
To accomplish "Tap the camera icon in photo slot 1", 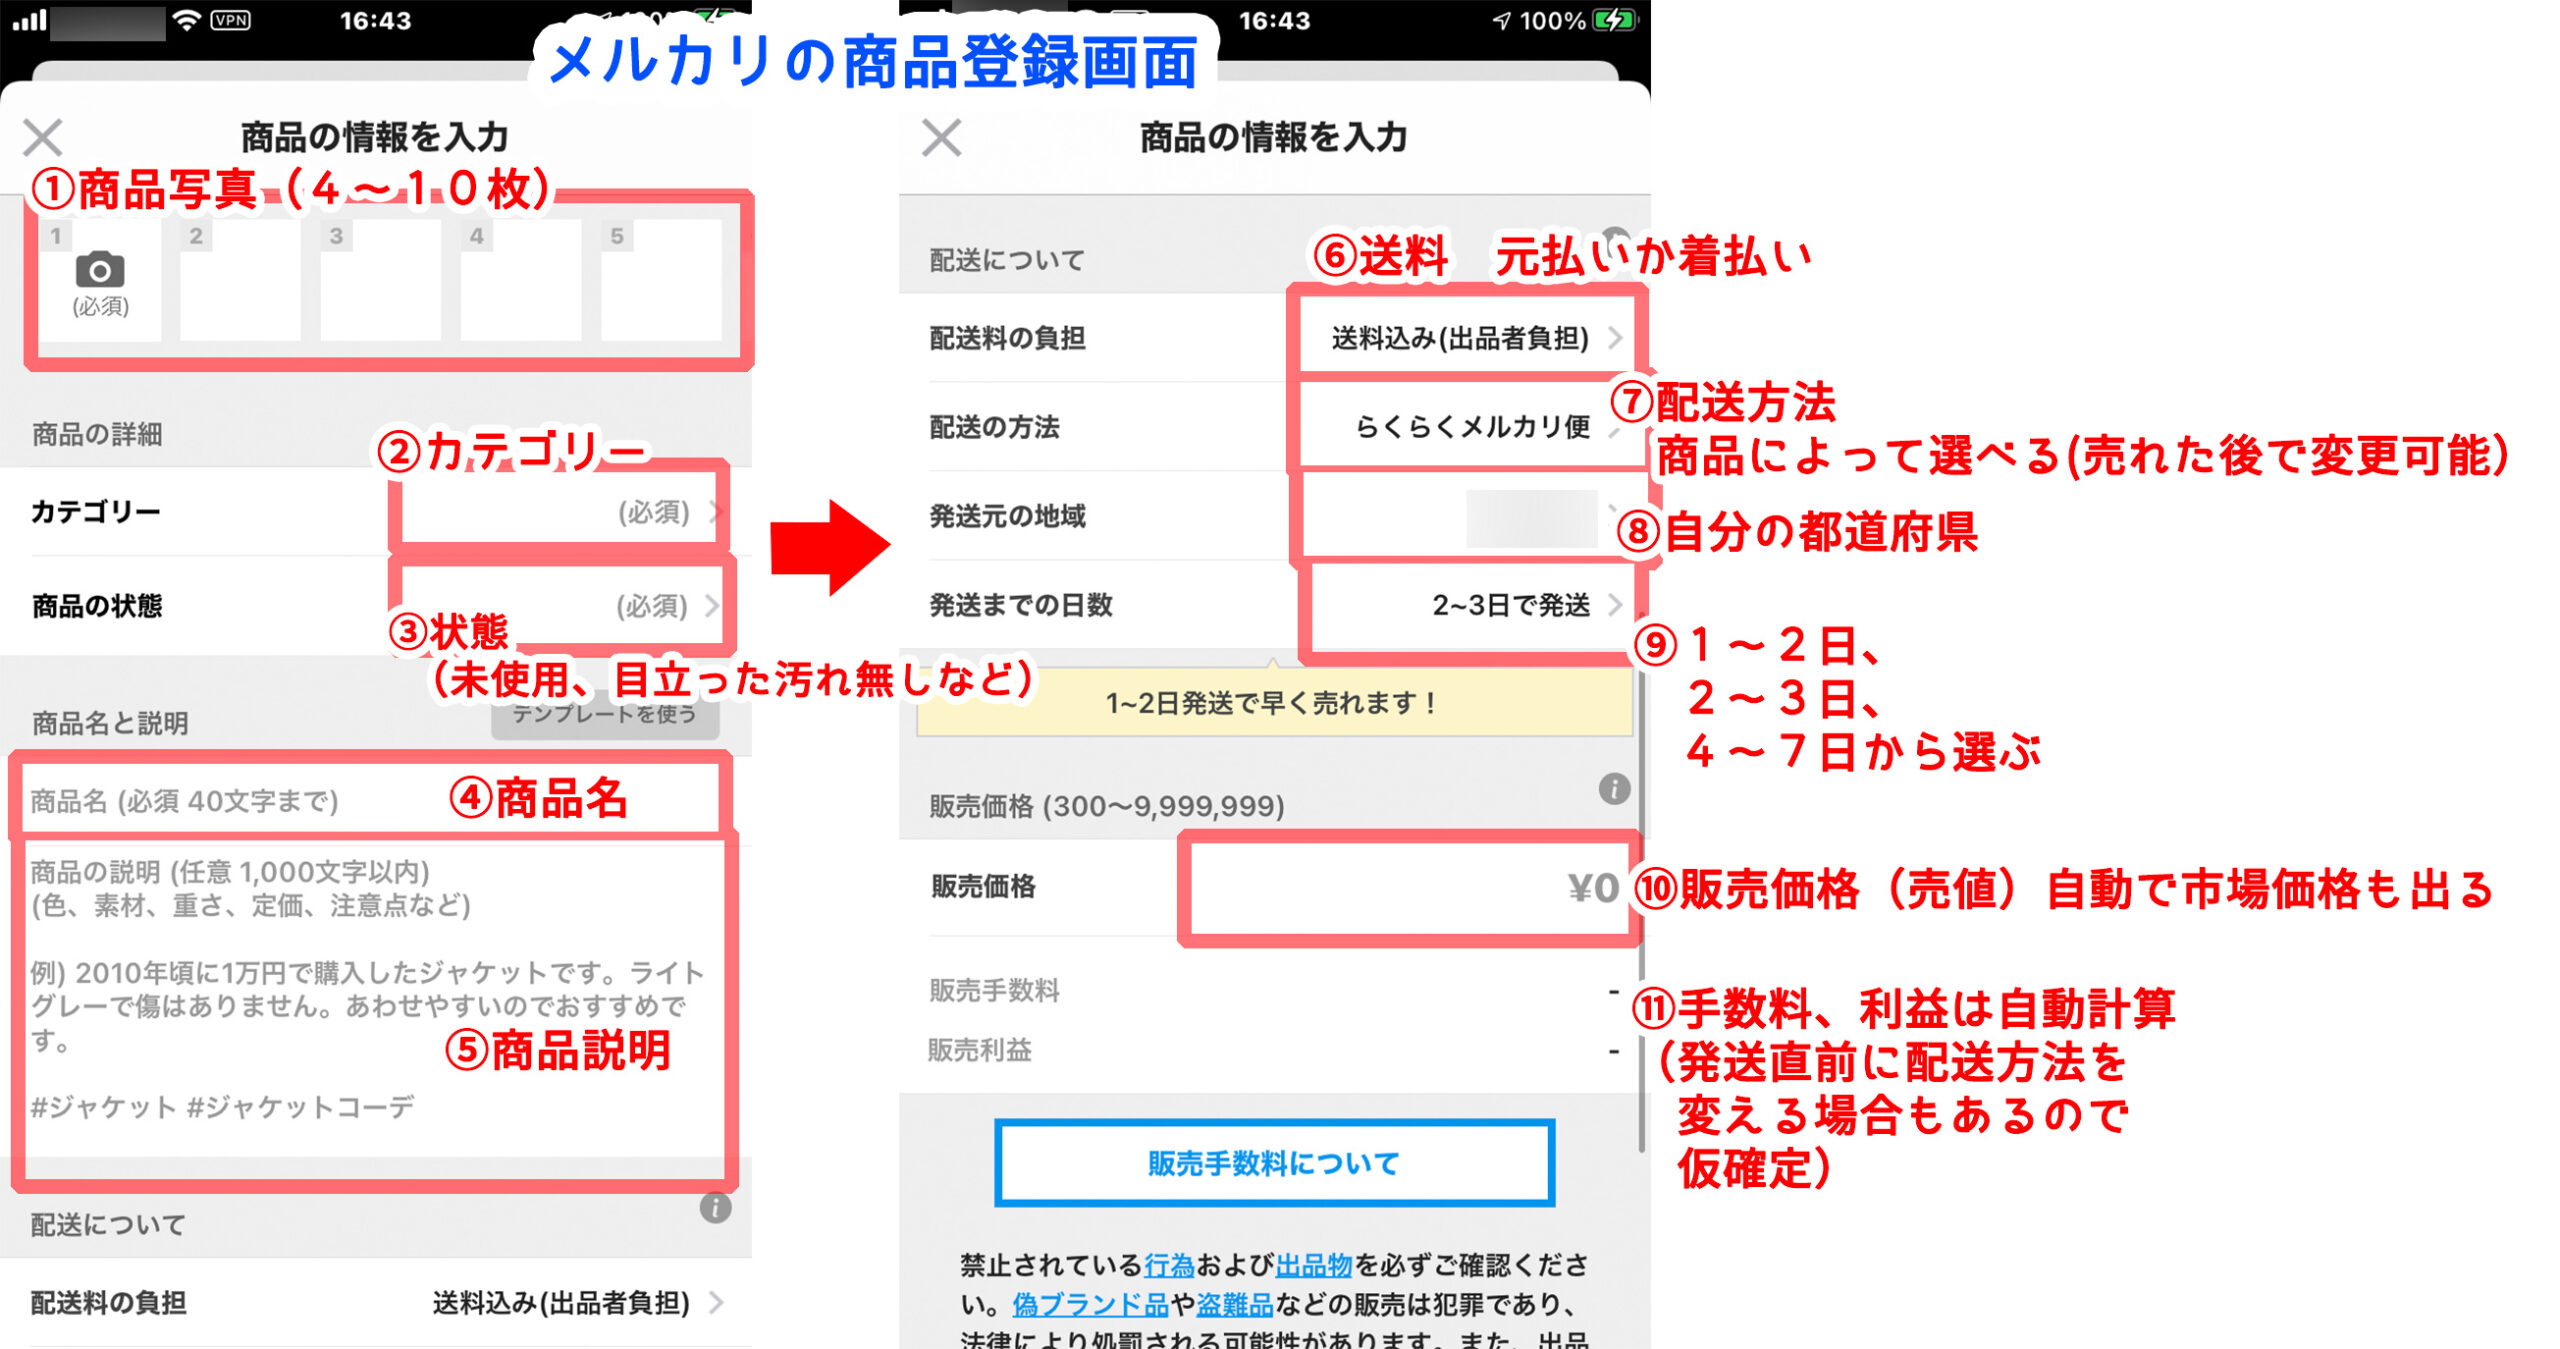I will 100,270.
